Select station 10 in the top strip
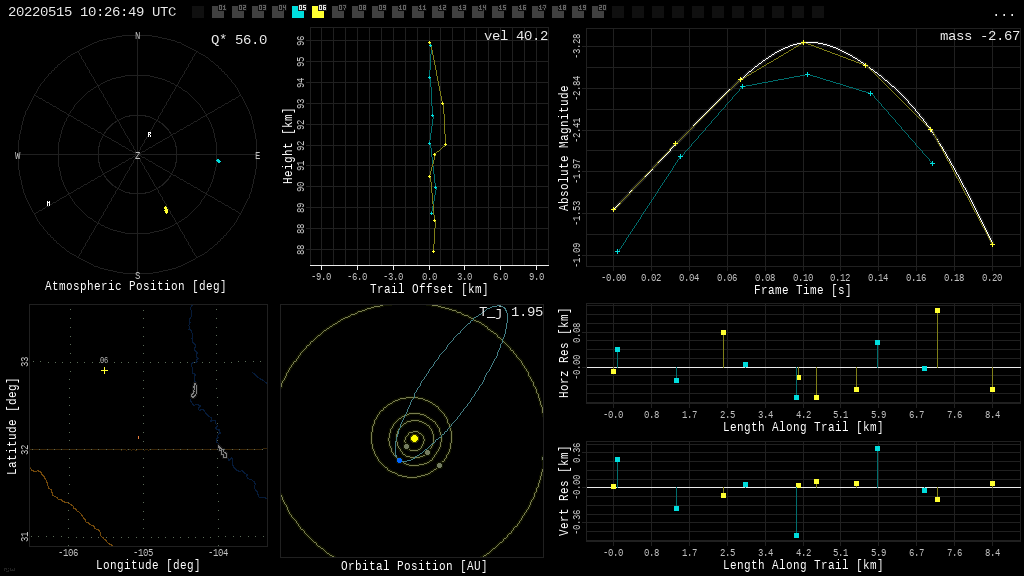This screenshot has height=576, width=1024. coord(398,12)
